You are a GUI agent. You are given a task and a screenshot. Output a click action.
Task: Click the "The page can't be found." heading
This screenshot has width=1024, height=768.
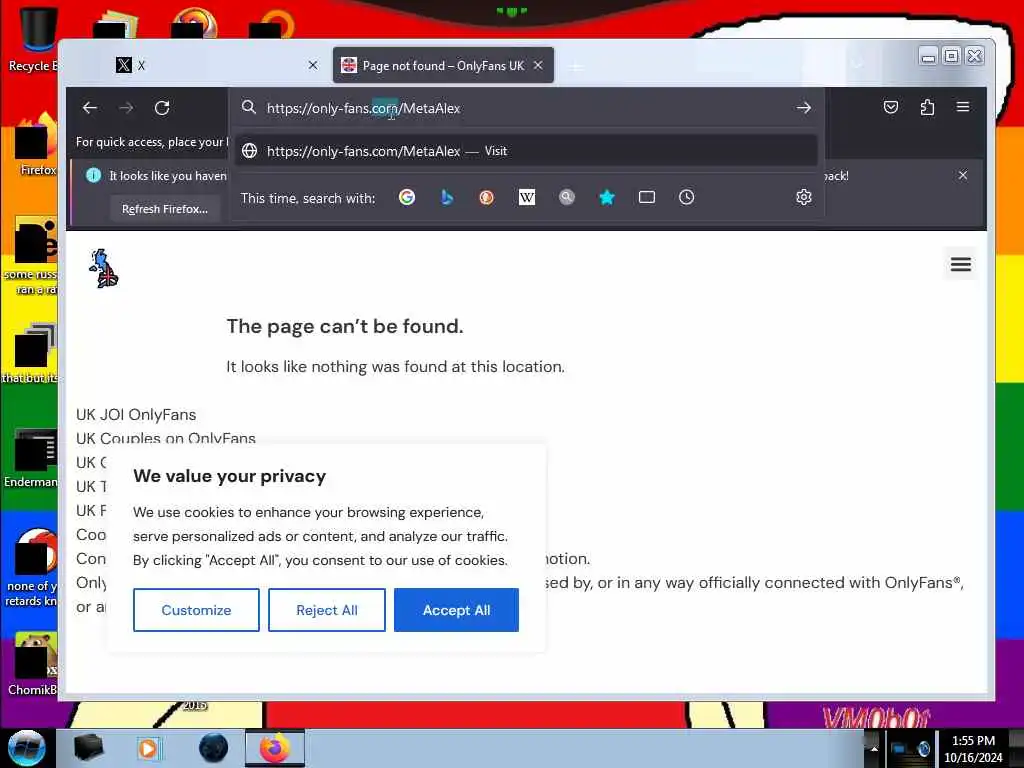click(345, 326)
